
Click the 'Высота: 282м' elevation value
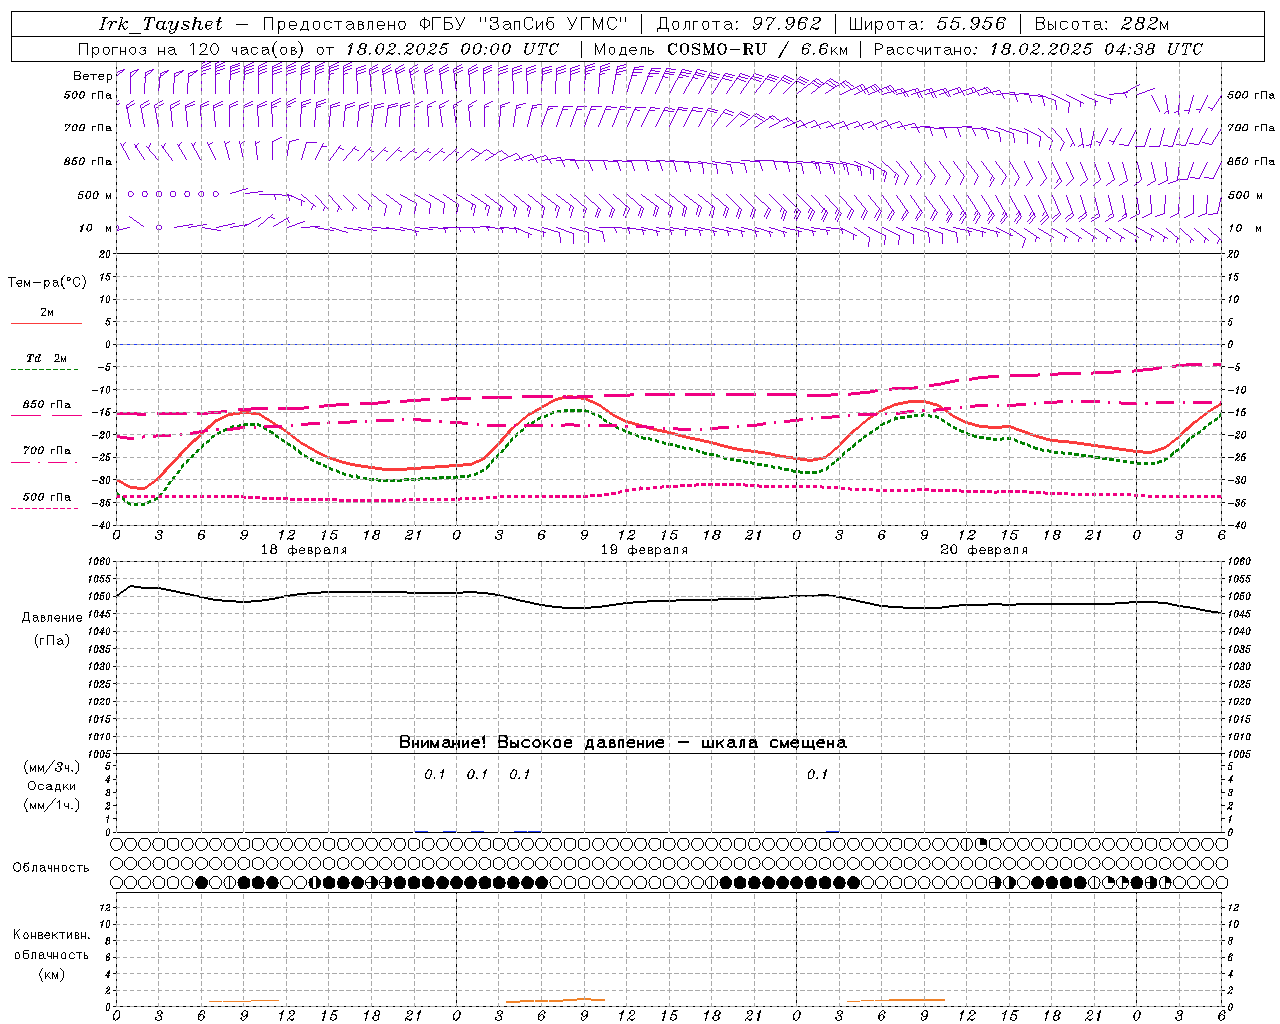[x=1102, y=24]
